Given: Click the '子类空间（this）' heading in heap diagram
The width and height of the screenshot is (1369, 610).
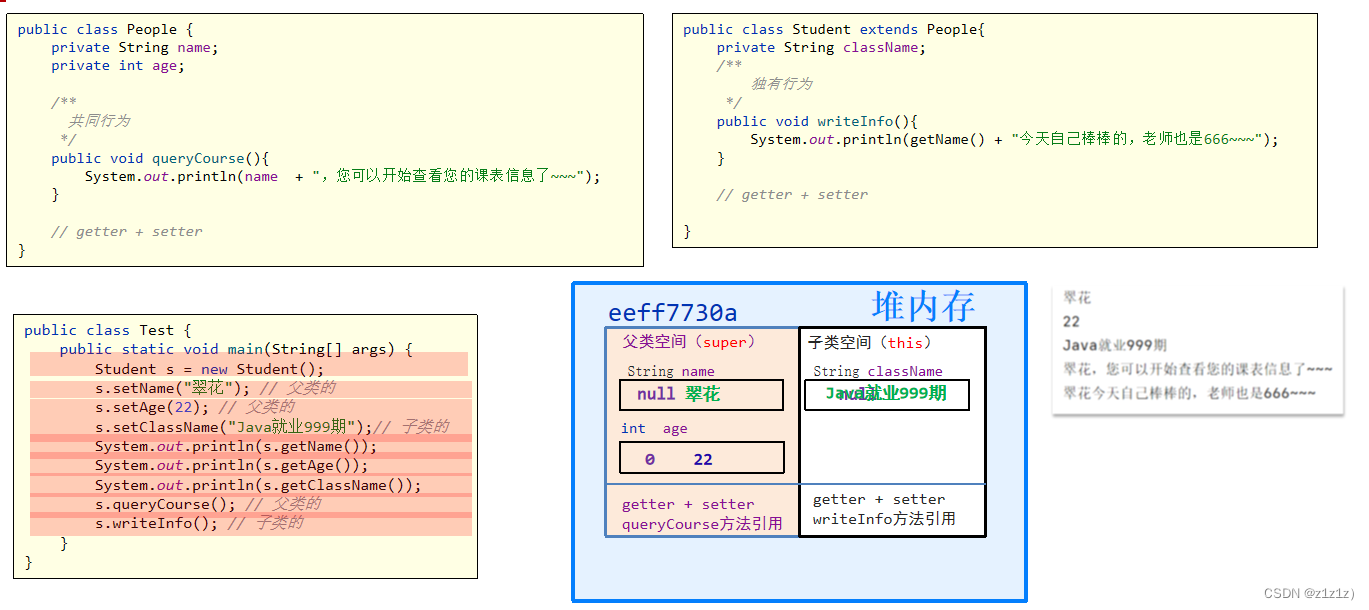Looking at the screenshot, I should click(x=870, y=342).
